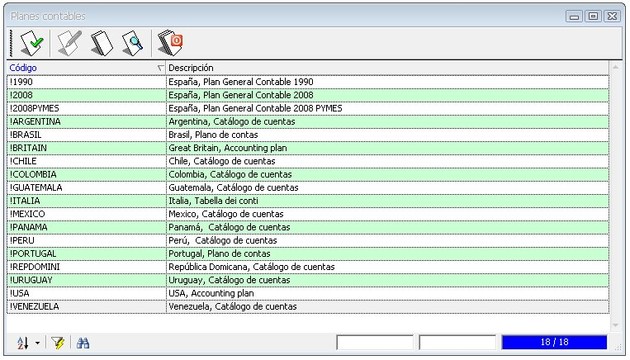The height and width of the screenshot is (360, 630).
Task: Click 'Venezuela, Catálogo de cuentas' description
Action: tap(233, 307)
